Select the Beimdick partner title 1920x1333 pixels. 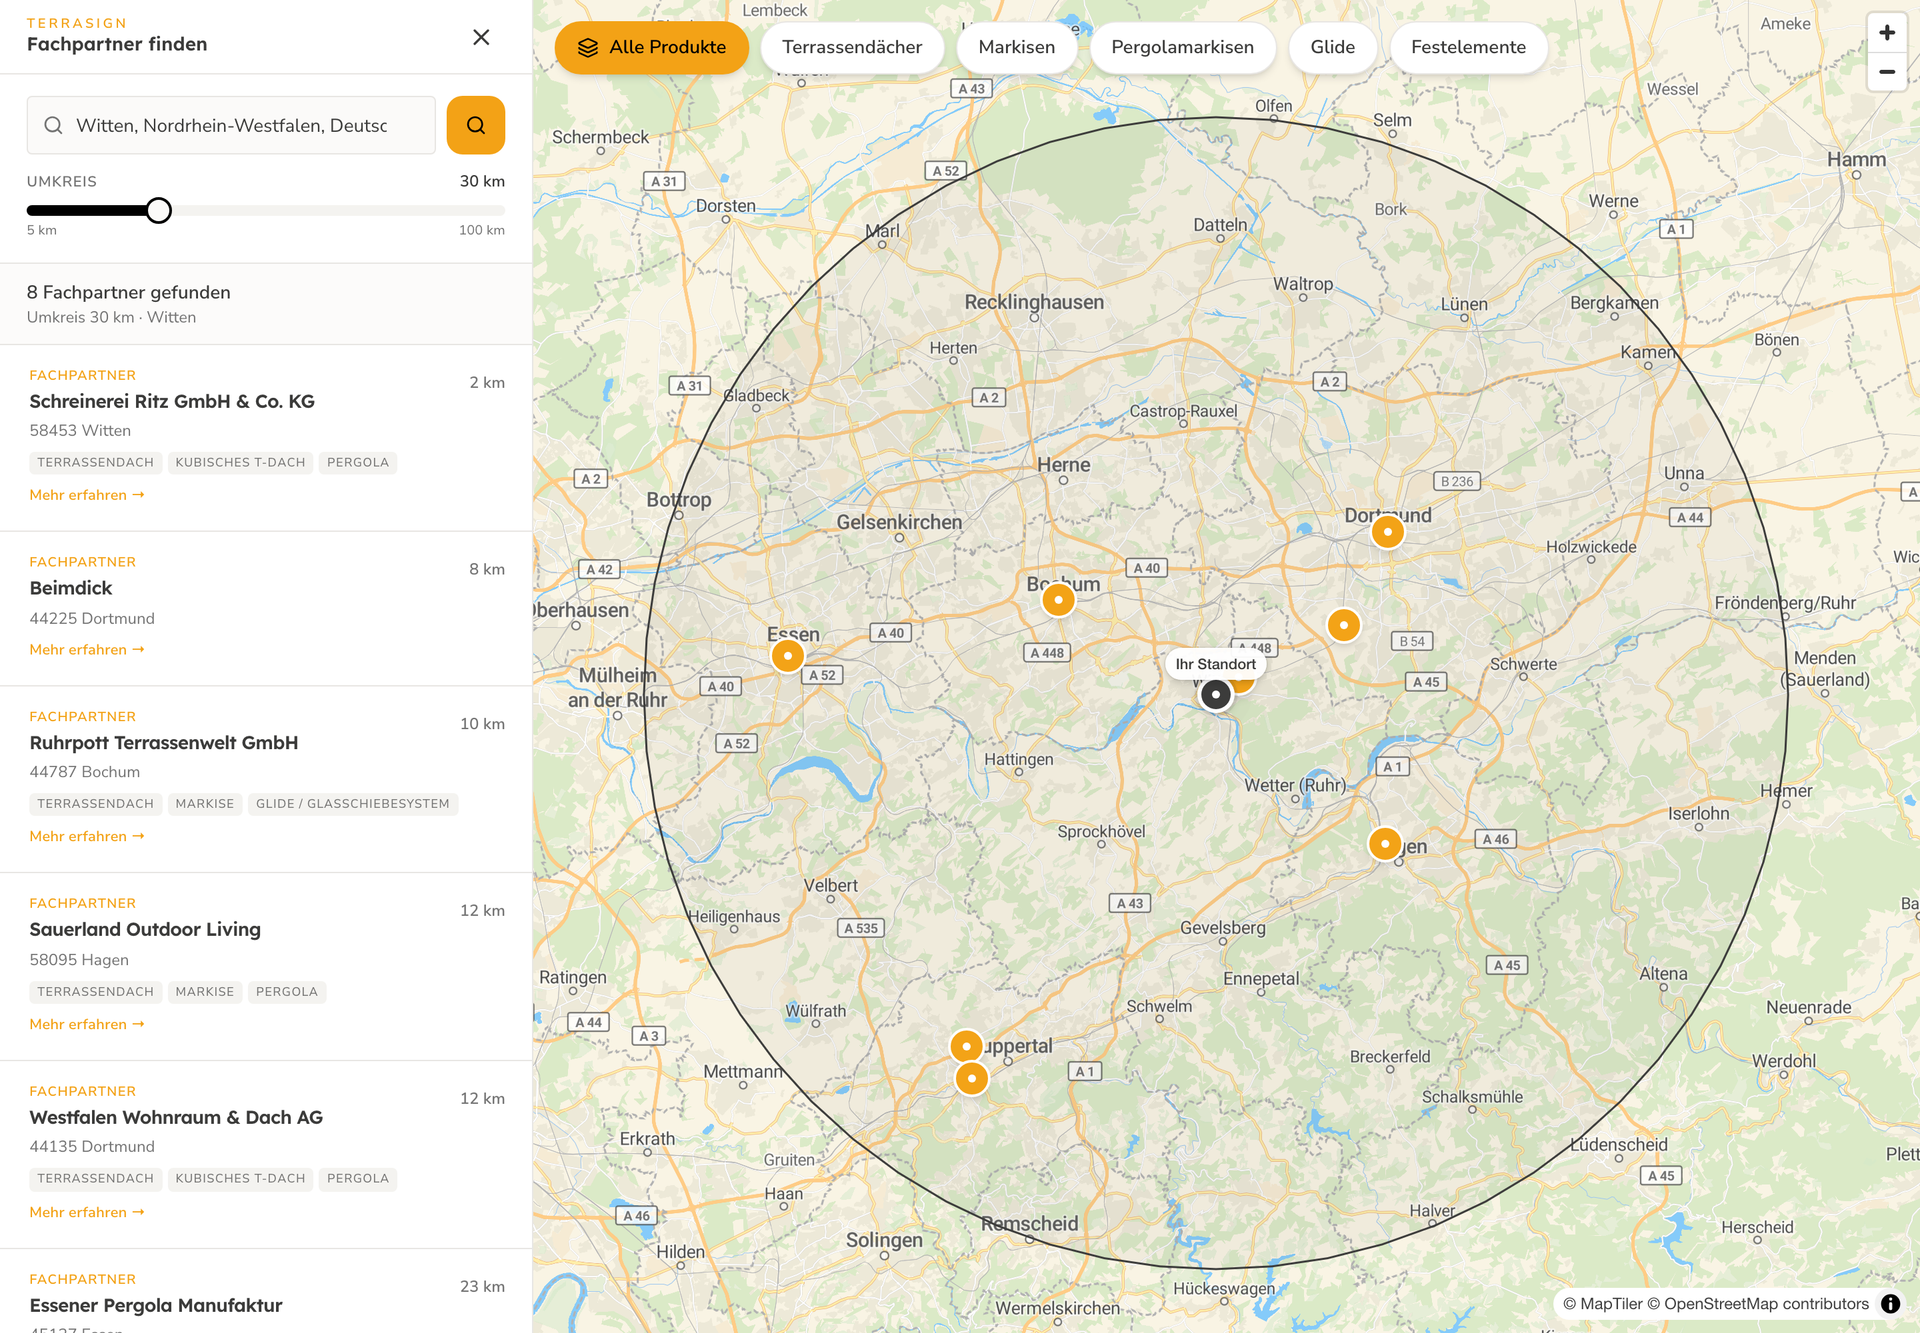(x=71, y=588)
